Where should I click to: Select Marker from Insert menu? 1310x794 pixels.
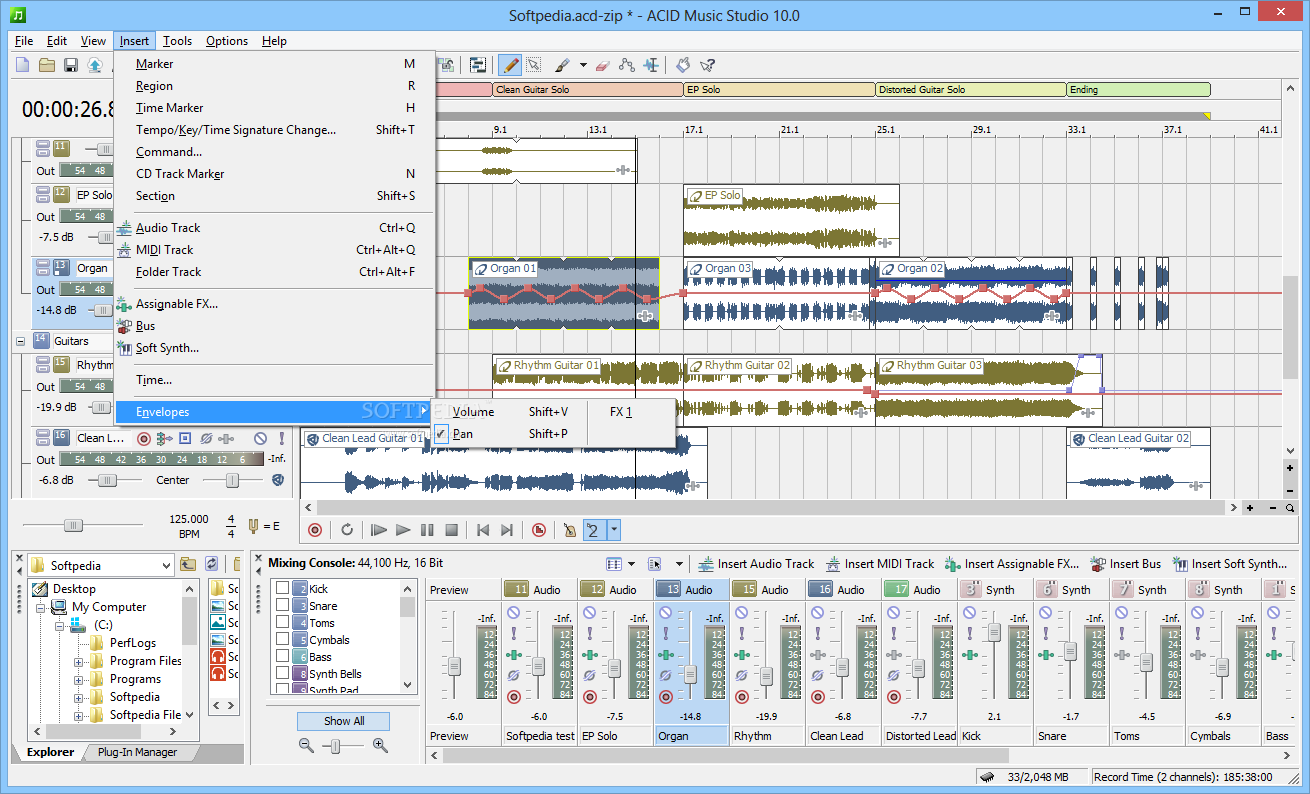coord(274,64)
